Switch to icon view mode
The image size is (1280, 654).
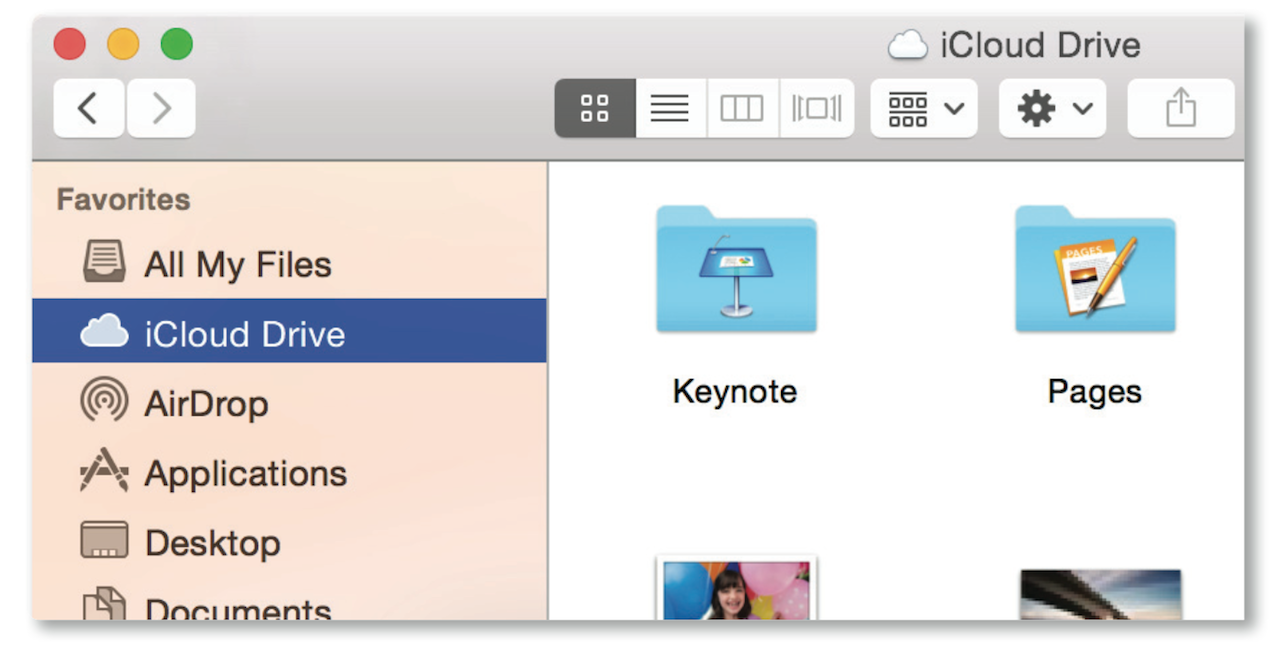(x=595, y=108)
